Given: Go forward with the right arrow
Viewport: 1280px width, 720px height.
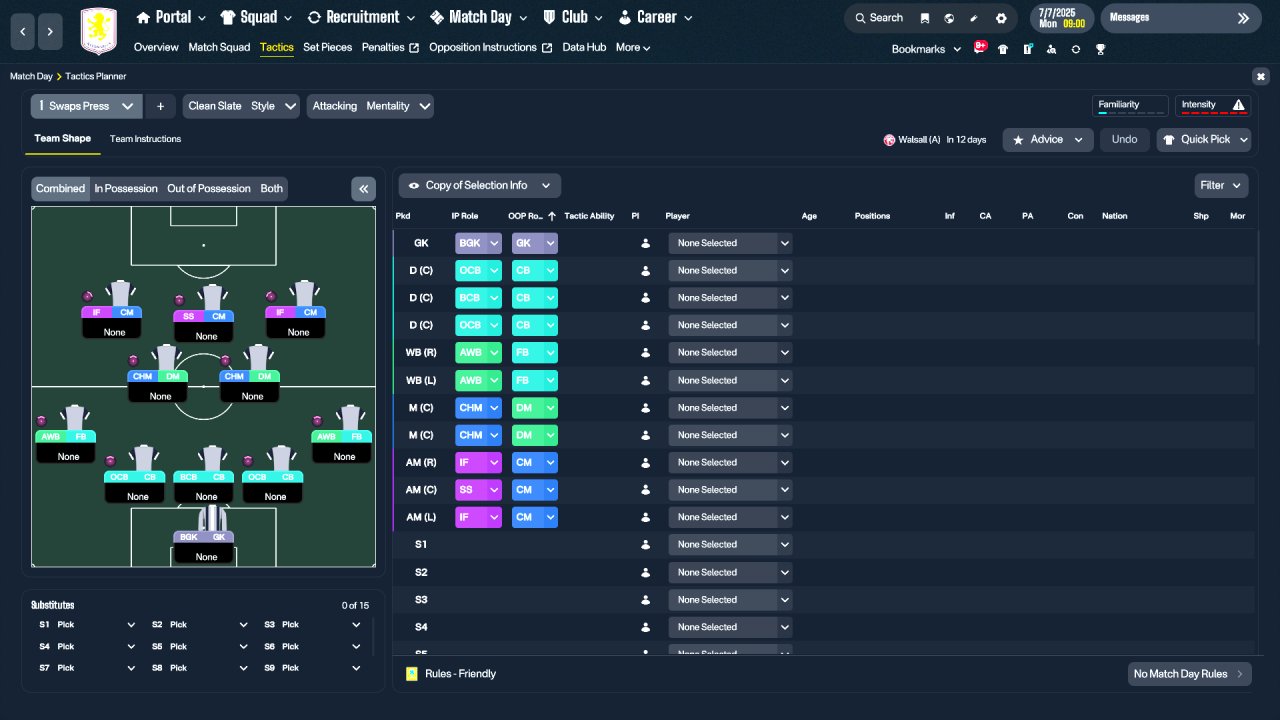Looking at the screenshot, I should coord(50,32).
